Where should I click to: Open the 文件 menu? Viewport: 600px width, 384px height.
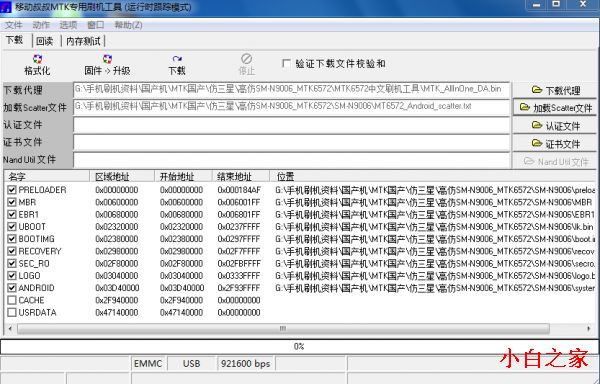14,25
